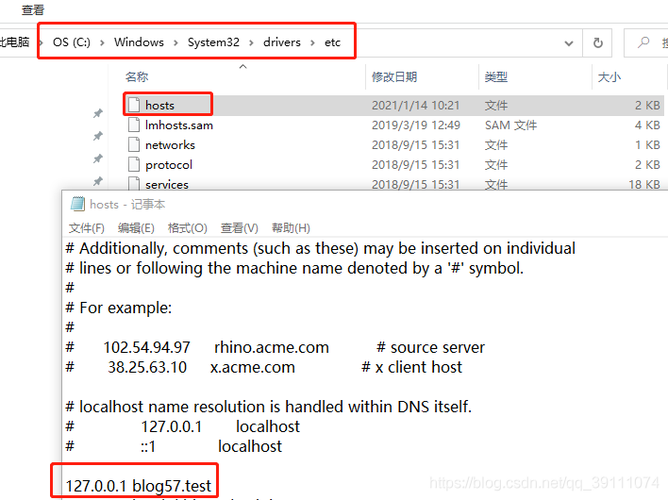
Task: Expand the chevron after Windows breadcrumb
Action: 176,43
